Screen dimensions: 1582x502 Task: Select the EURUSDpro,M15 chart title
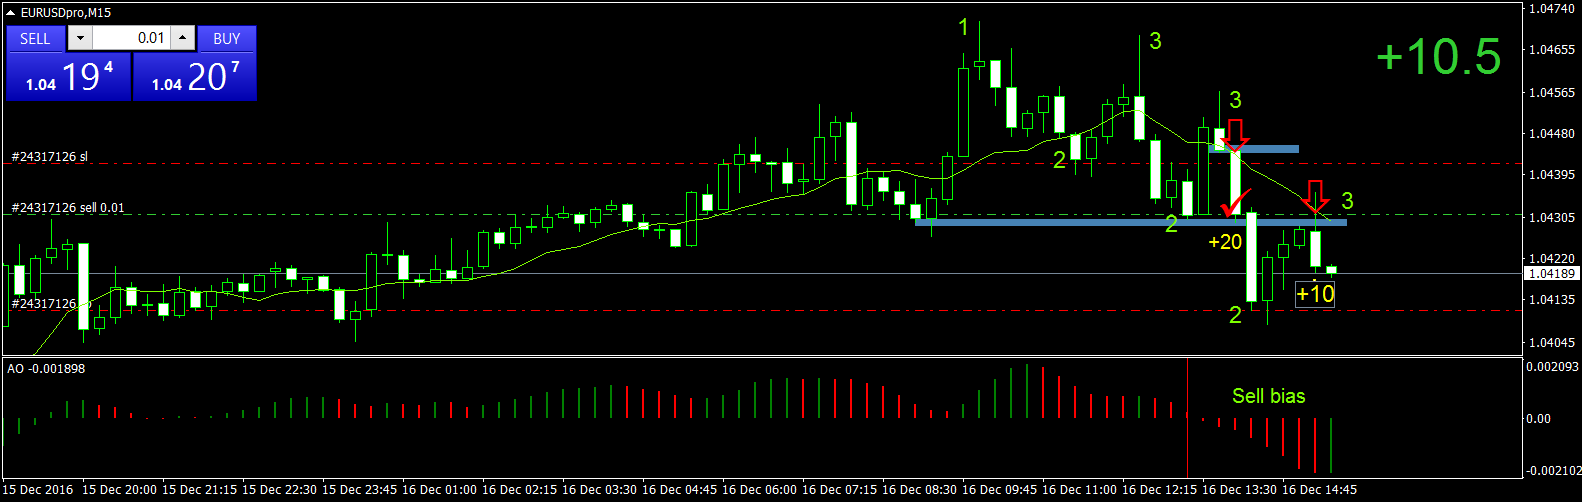click(x=66, y=13)
